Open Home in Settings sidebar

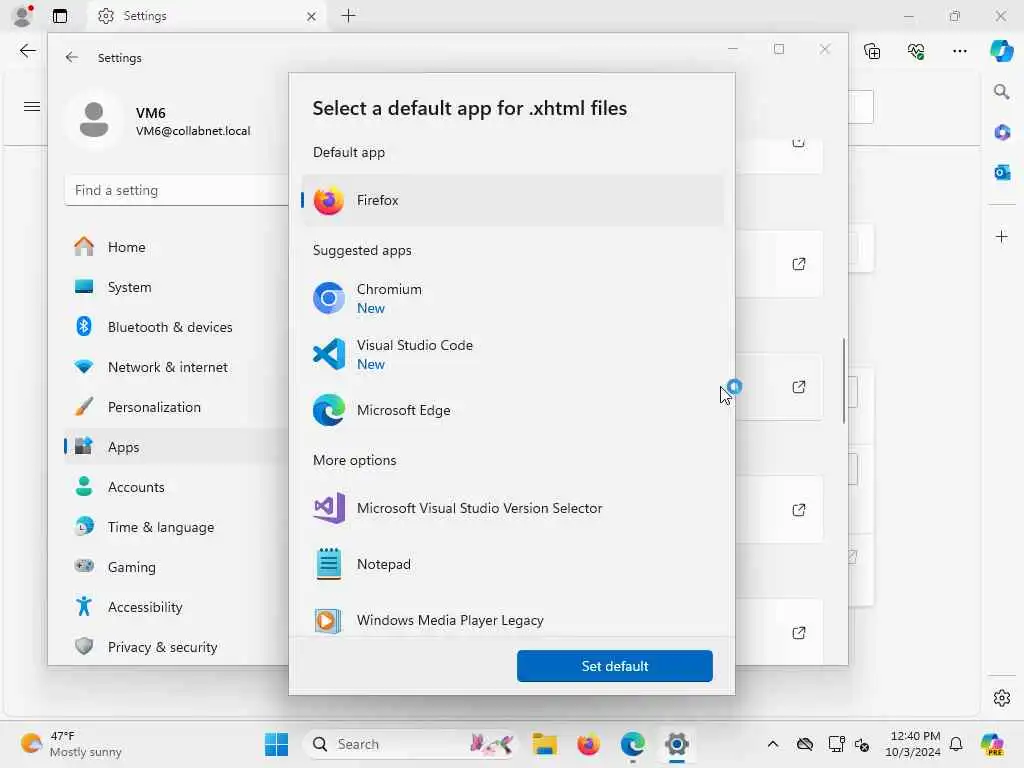point(176,247)
